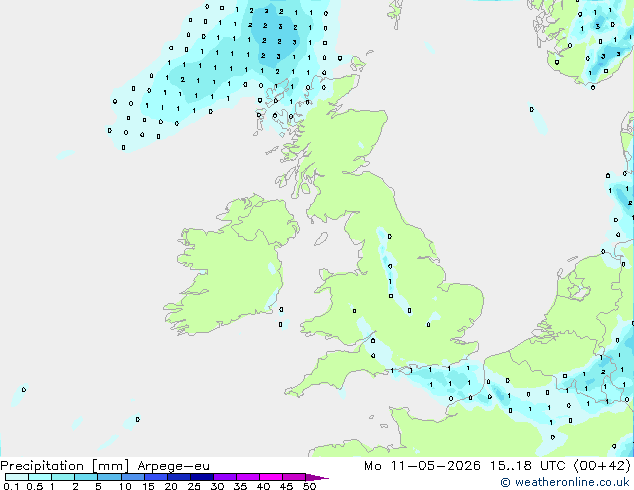Select the 30–35 mm purple legend box

tap(224, 477)
